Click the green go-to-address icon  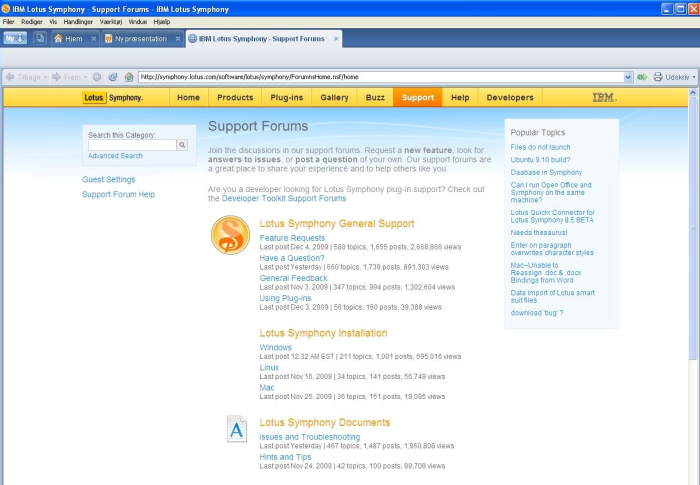click(642, 77)
